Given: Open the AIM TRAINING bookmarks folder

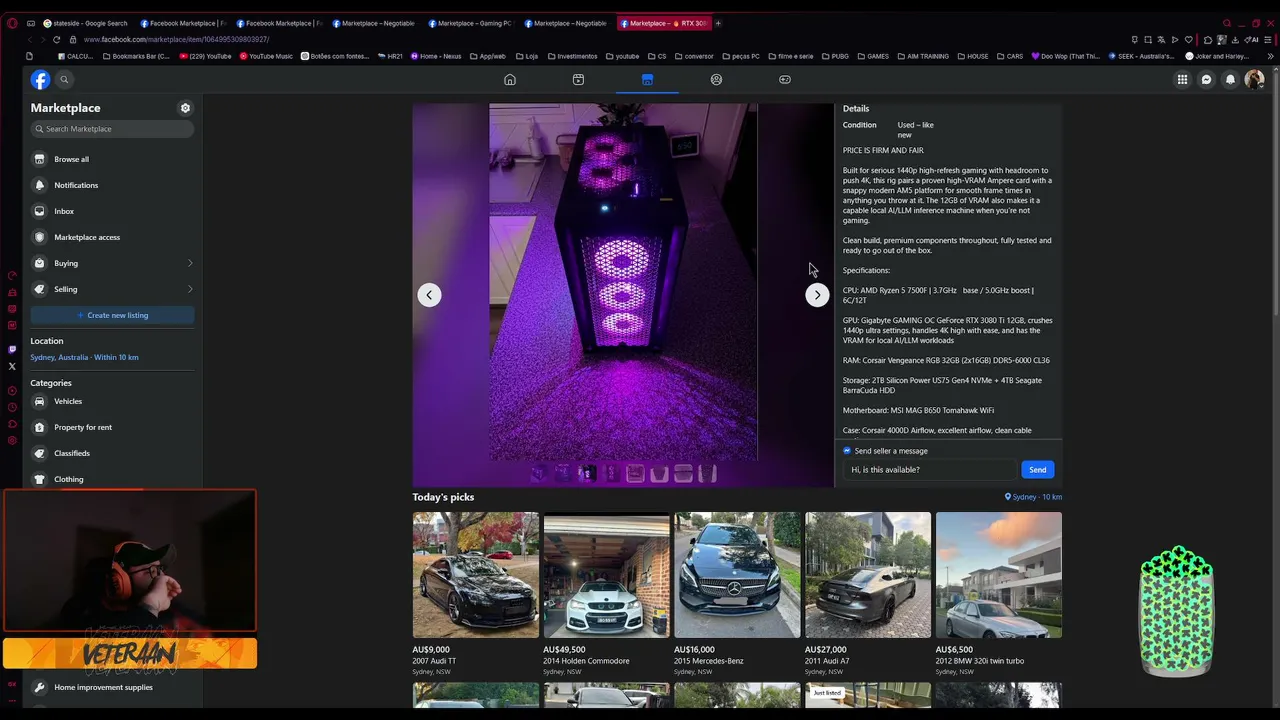Looking at the screenshot, I should (923, 56).
